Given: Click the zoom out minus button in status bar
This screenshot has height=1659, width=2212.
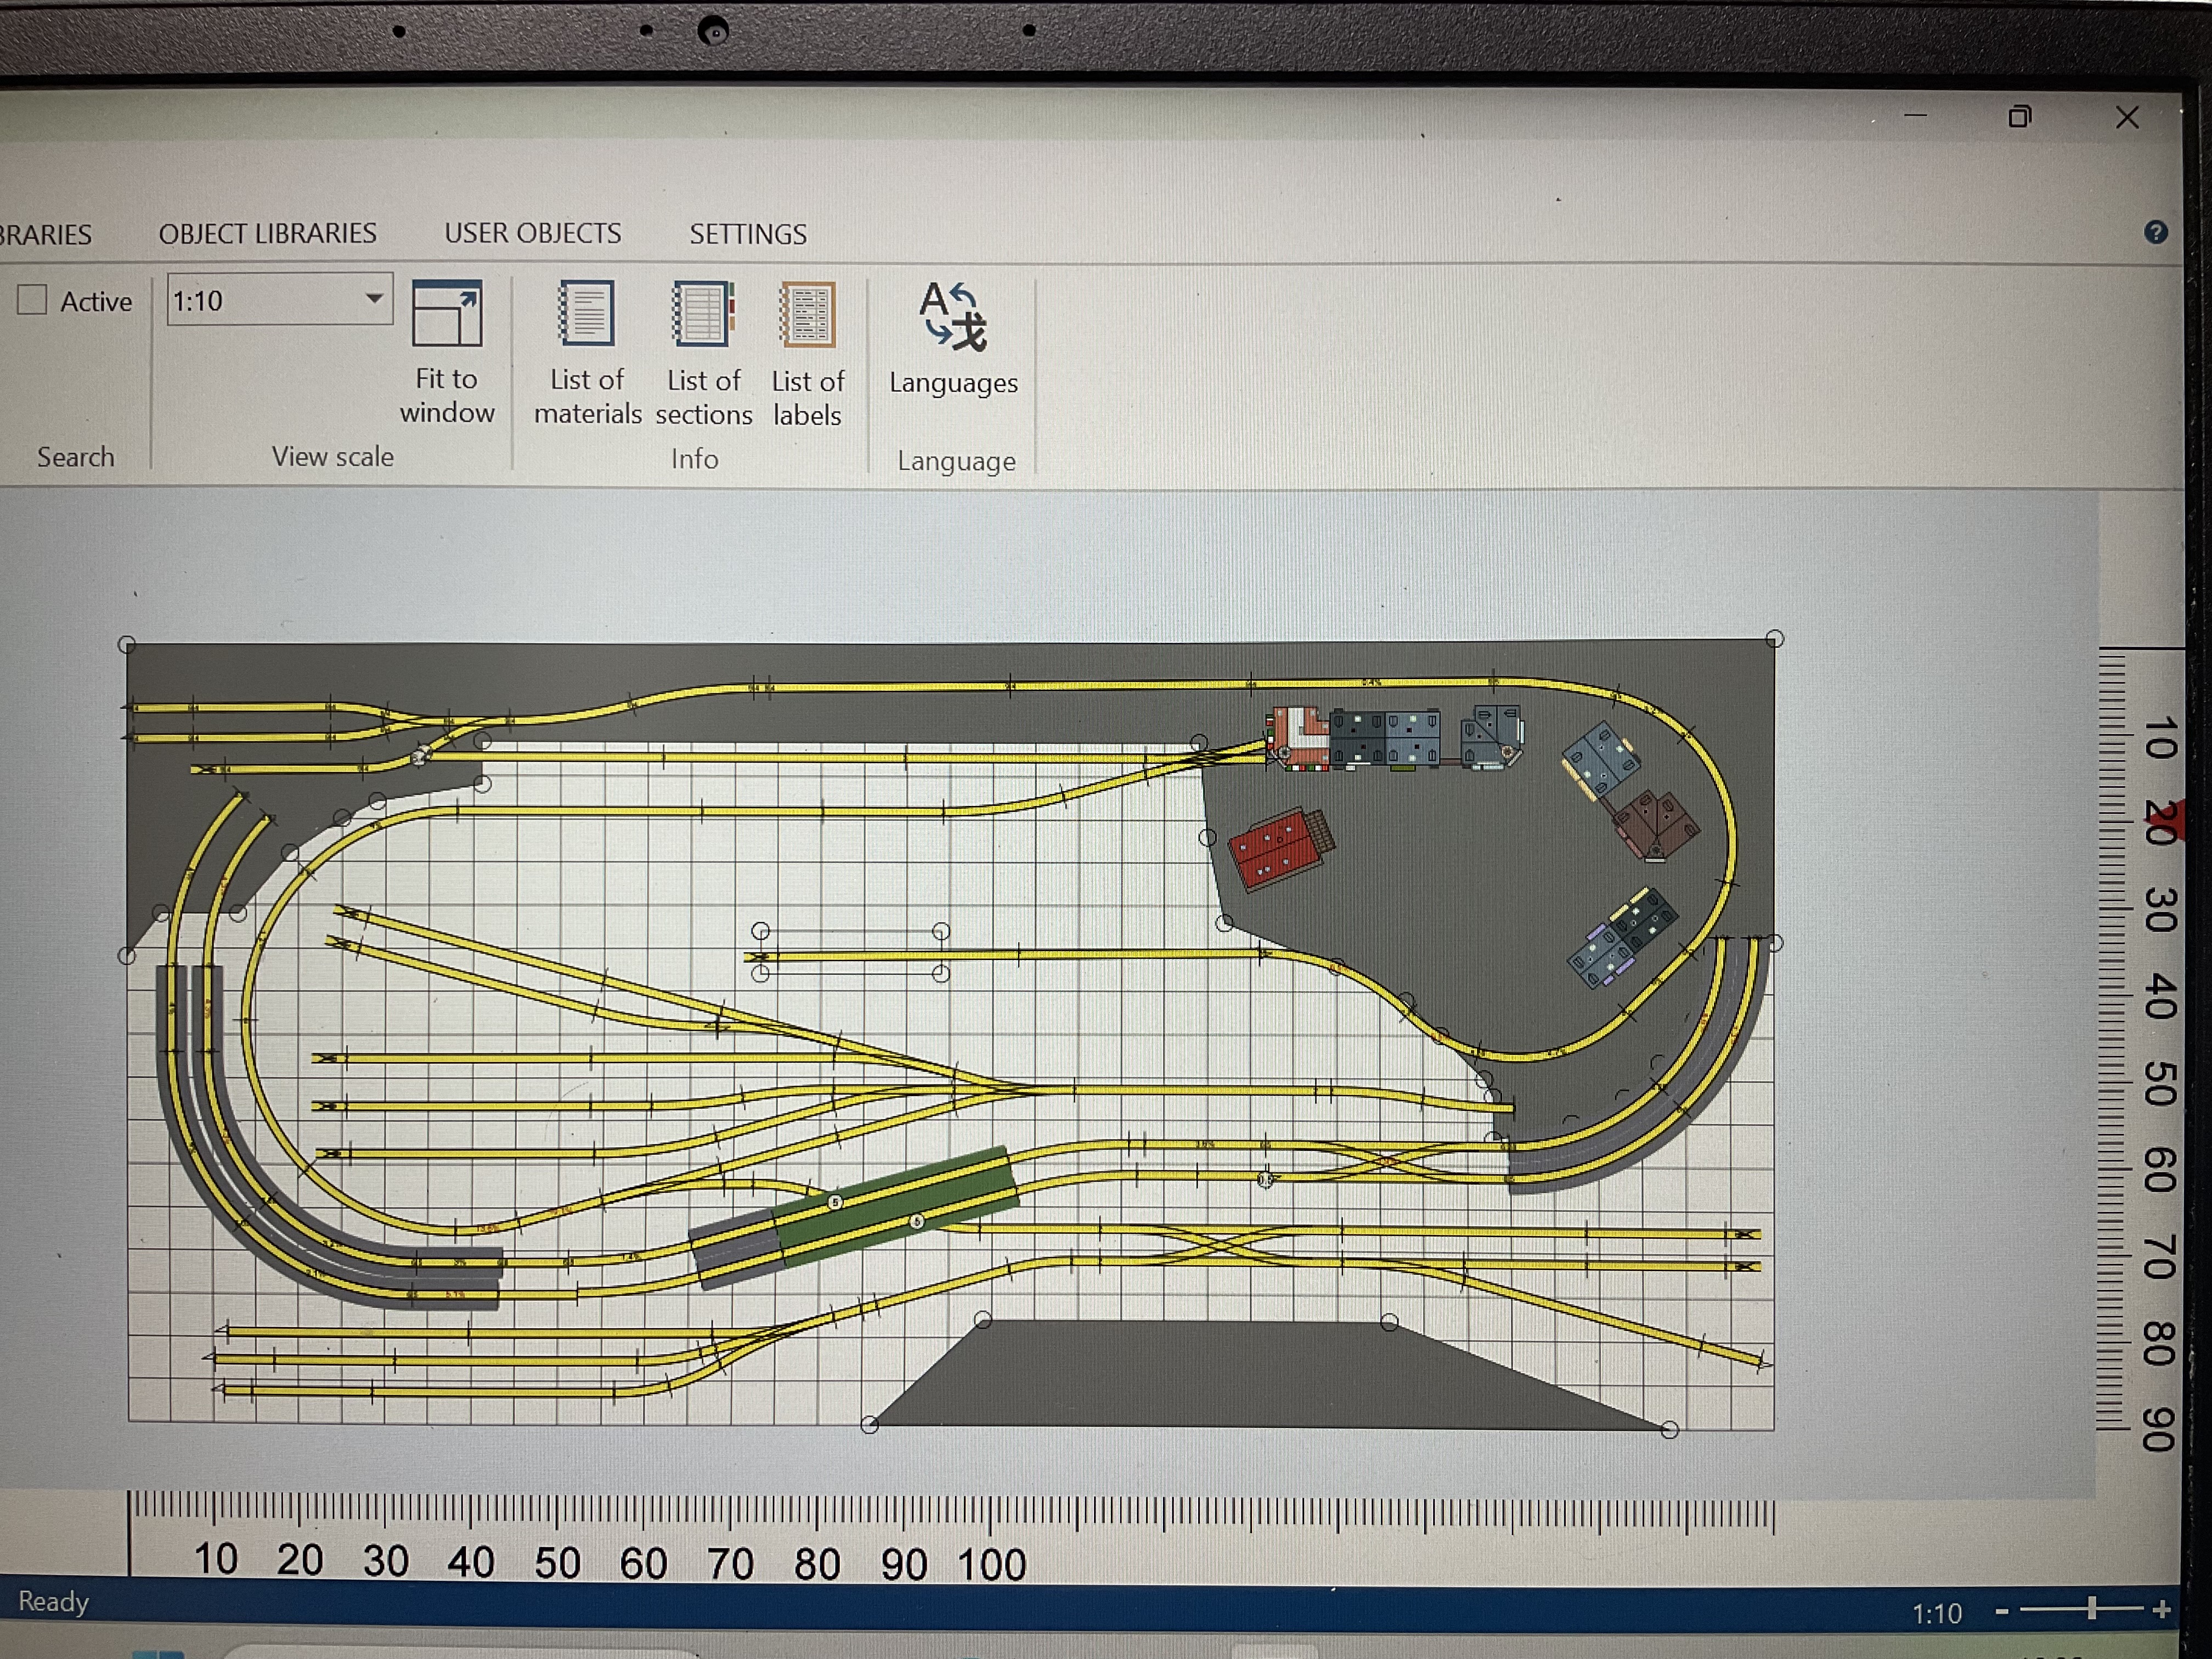Looking at the screenshot, I should coord(2001,1611).
